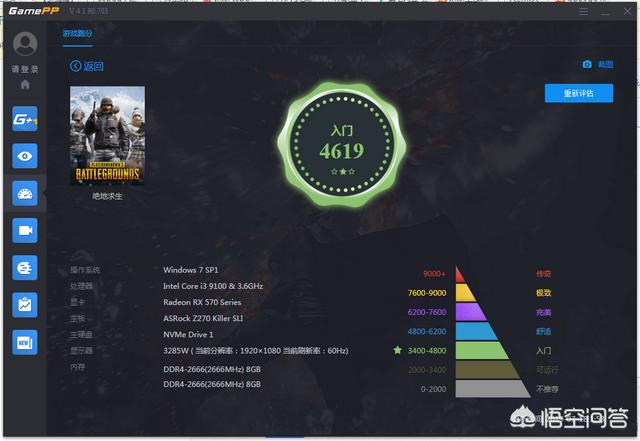Click the '4800-6200' score range text

427,331
